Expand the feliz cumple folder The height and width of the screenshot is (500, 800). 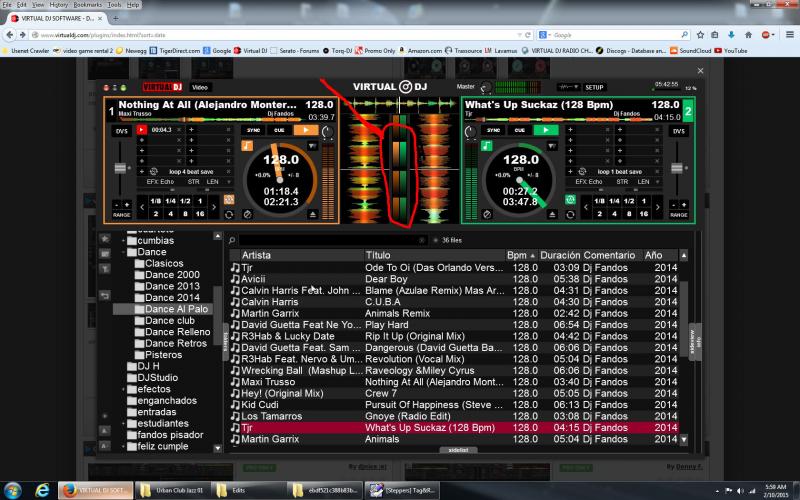[x=123, y=446]
